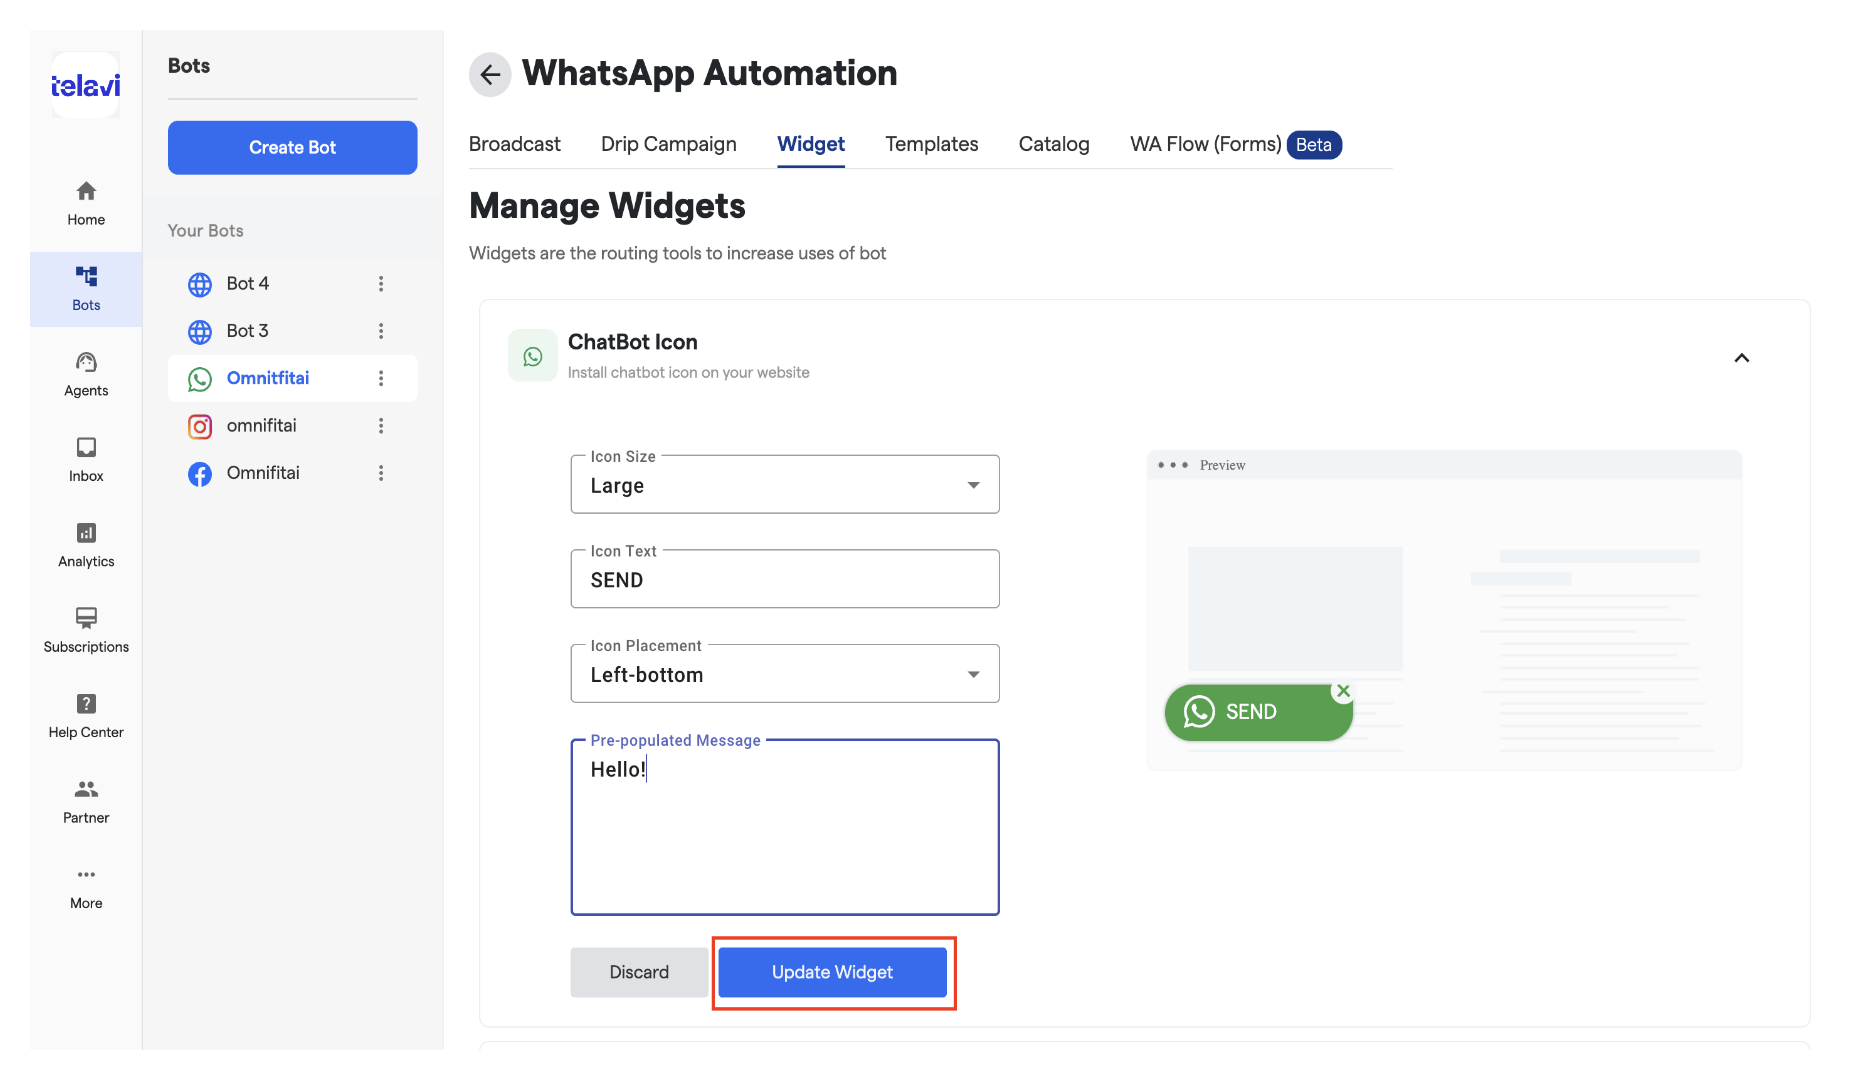This screenshot has height=1080, width=1866.
Task: Click the Create Bot button
Action: (292, 148)
